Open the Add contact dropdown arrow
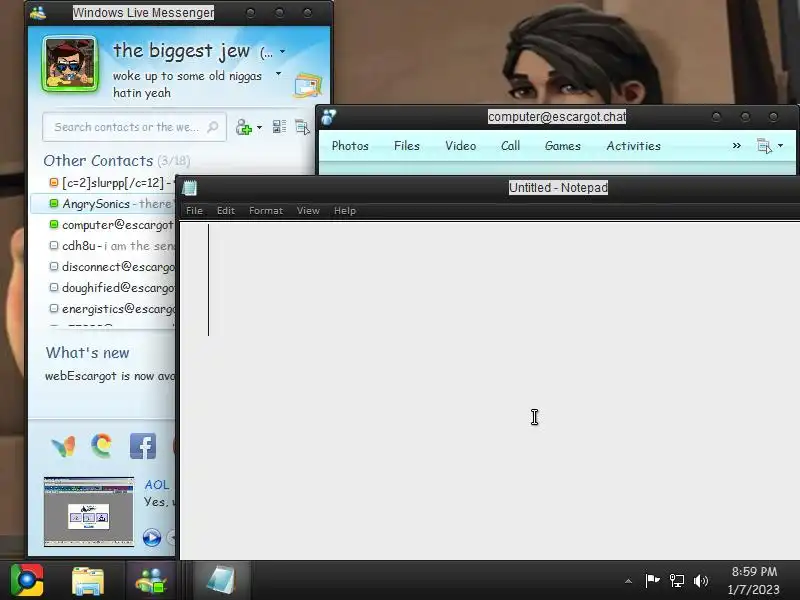800x600 pixels. [x=259, y=127]
